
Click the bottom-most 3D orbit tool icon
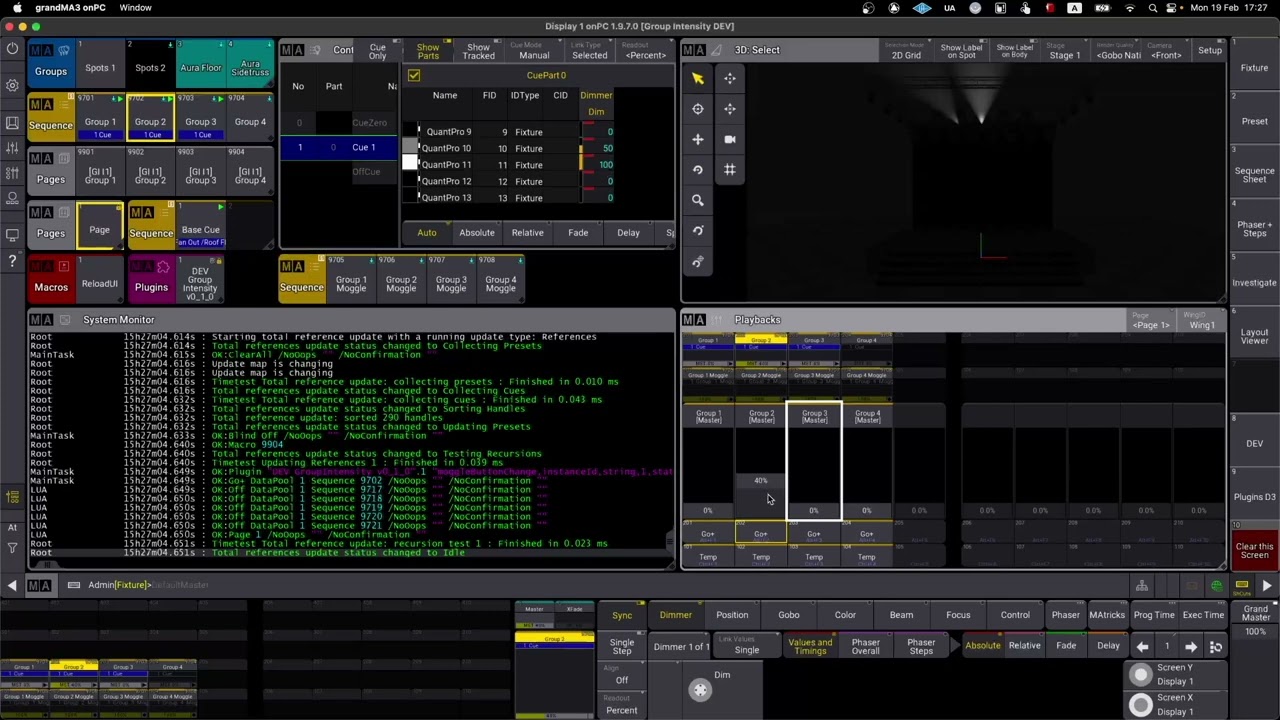pos(698,261)
